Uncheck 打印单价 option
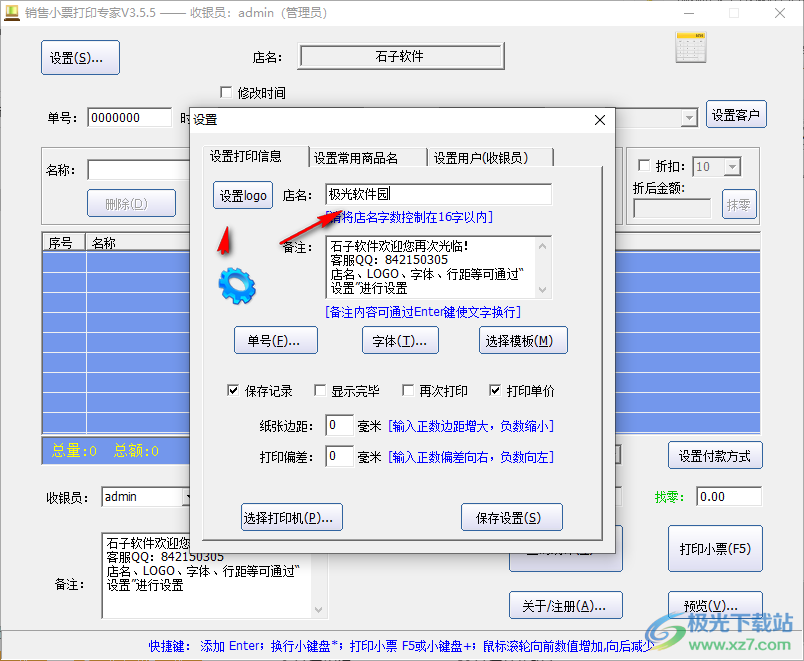The height and width of the screenshot is (661, 804). tap(495, 391)
